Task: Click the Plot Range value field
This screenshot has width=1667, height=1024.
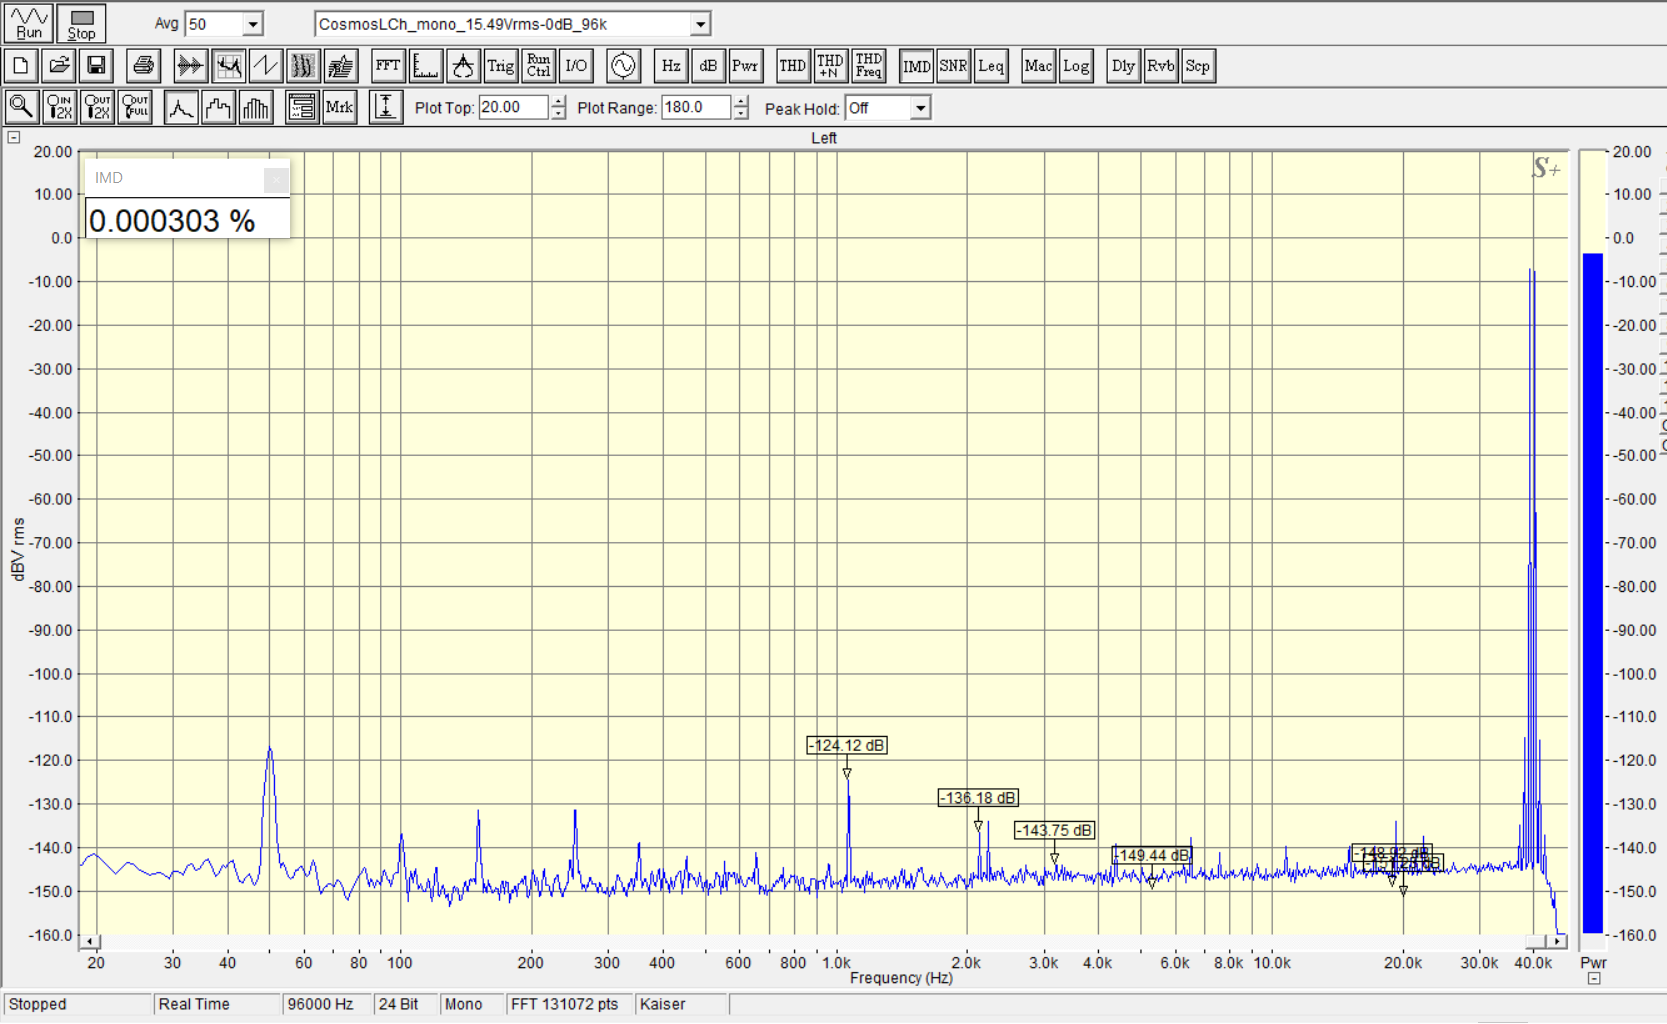Action: [696, 108]
